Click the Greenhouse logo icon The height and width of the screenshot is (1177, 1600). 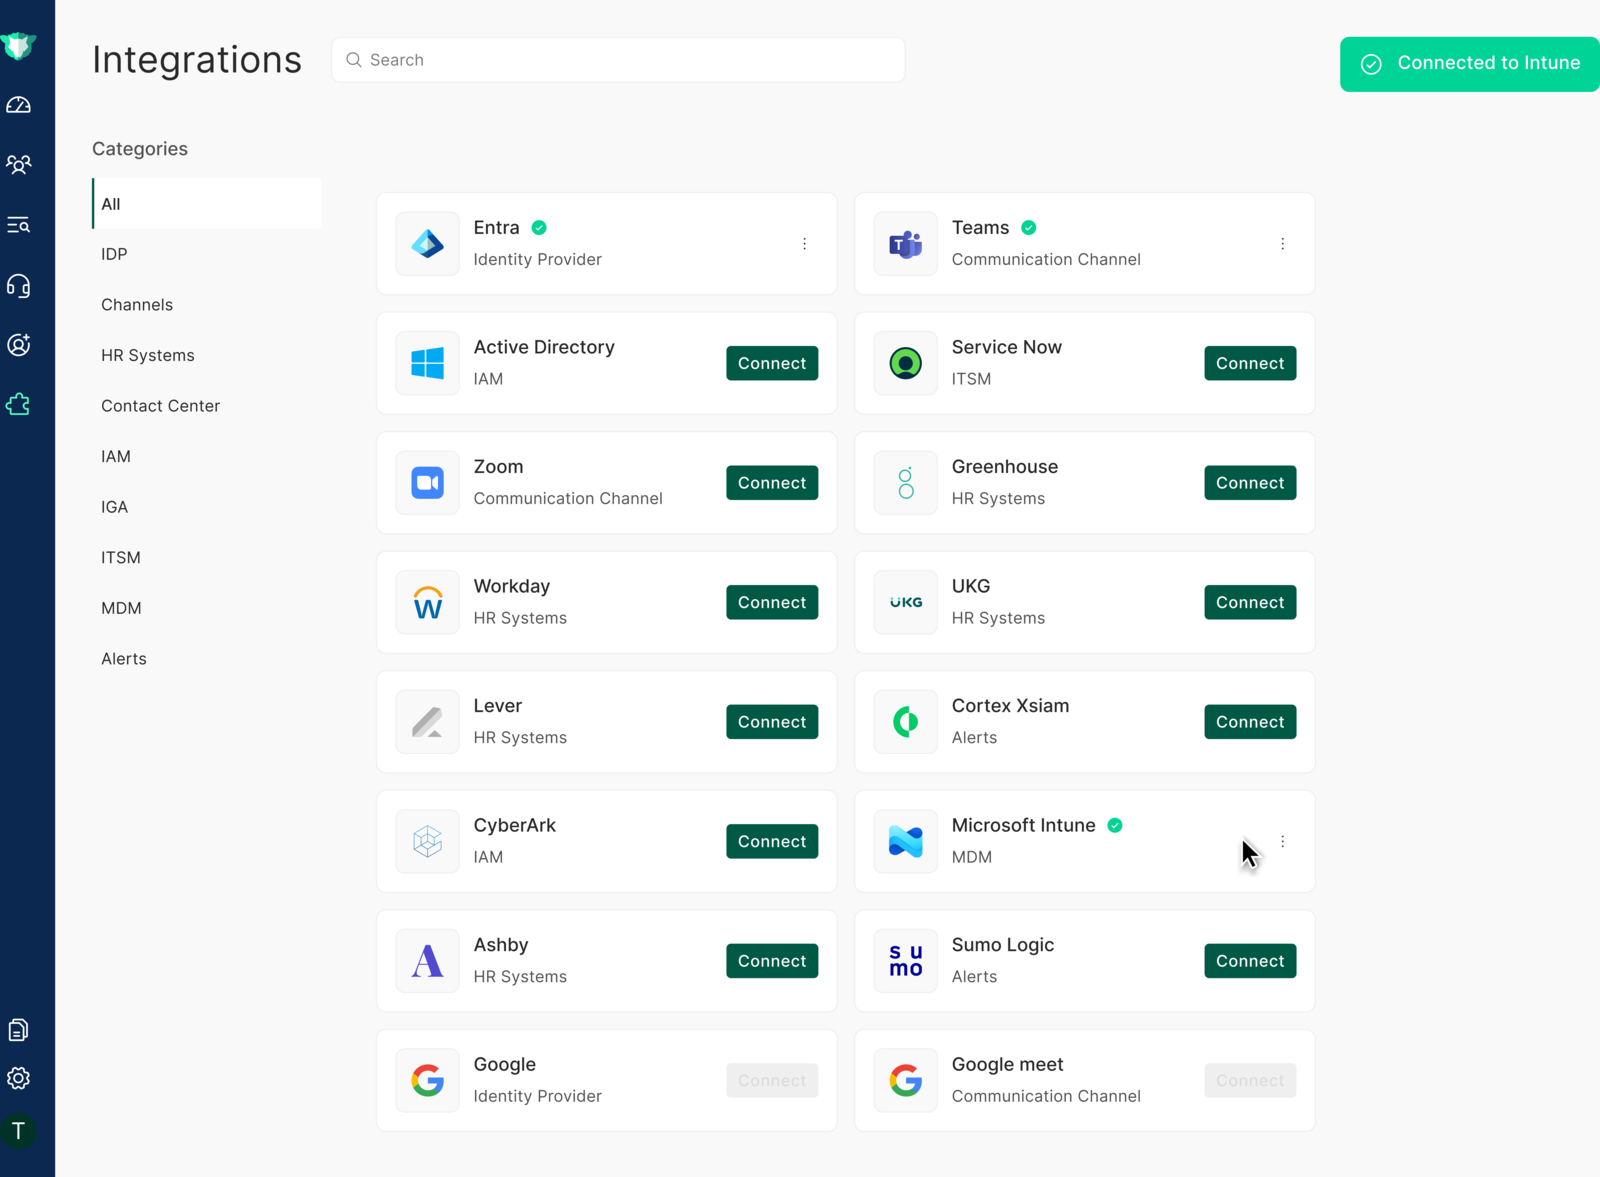[x=905, y=483]
